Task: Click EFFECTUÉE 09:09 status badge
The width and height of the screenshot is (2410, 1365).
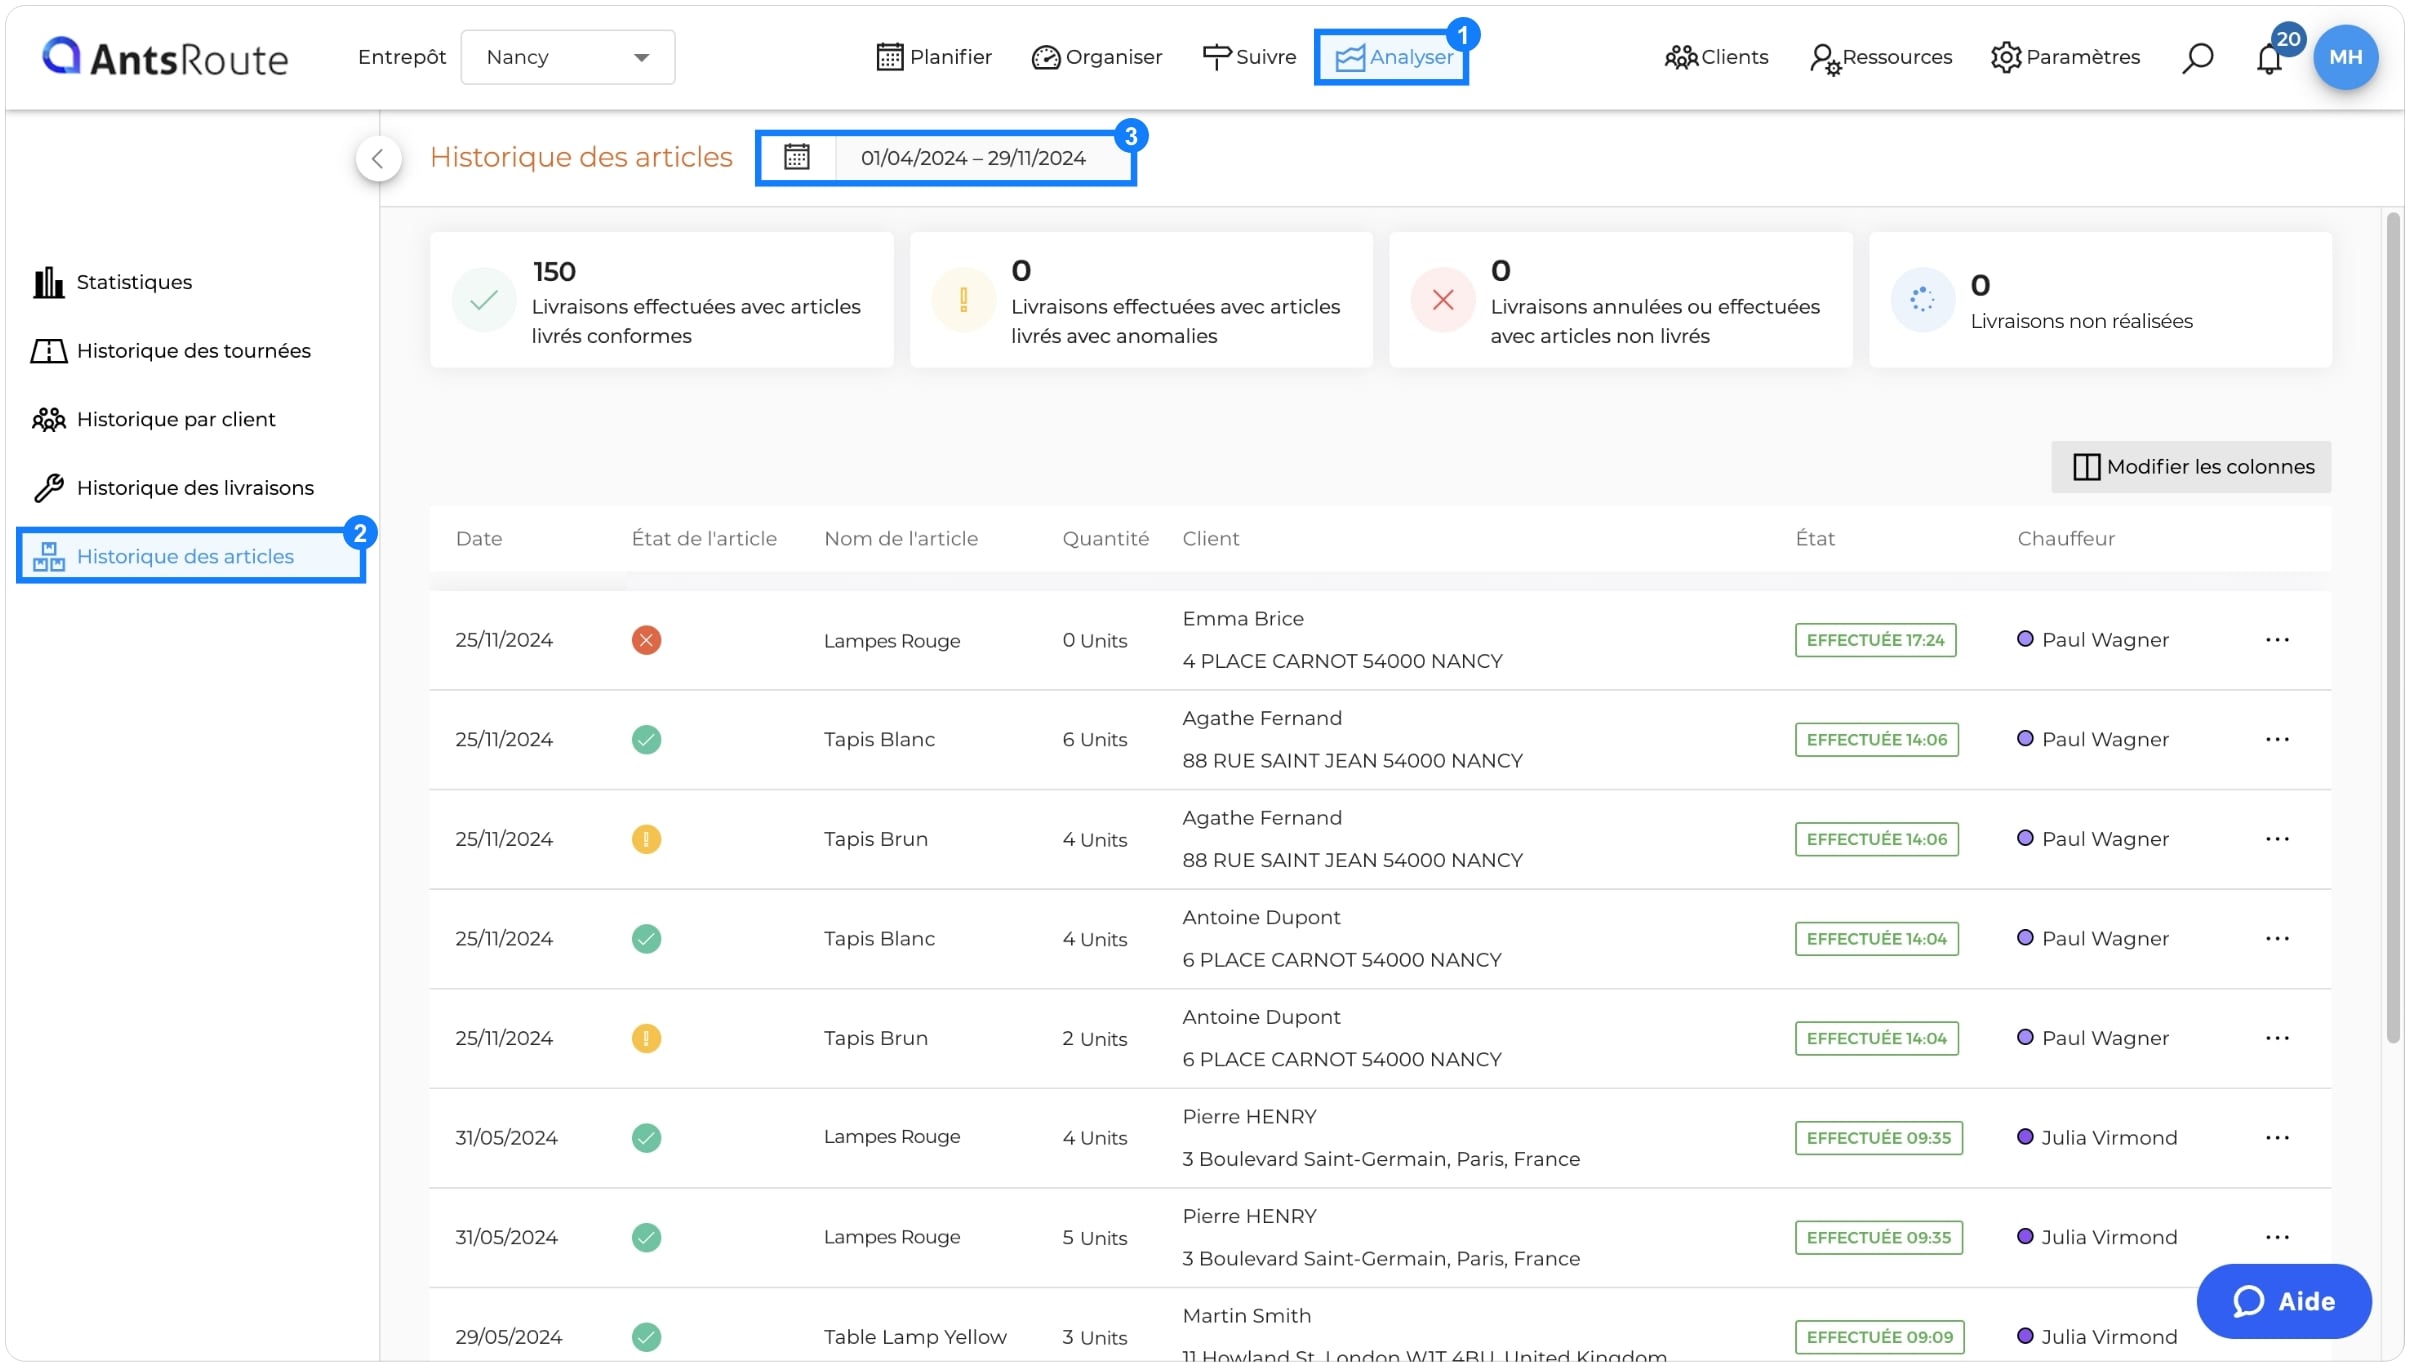Action: (x=1879, y=1337)
